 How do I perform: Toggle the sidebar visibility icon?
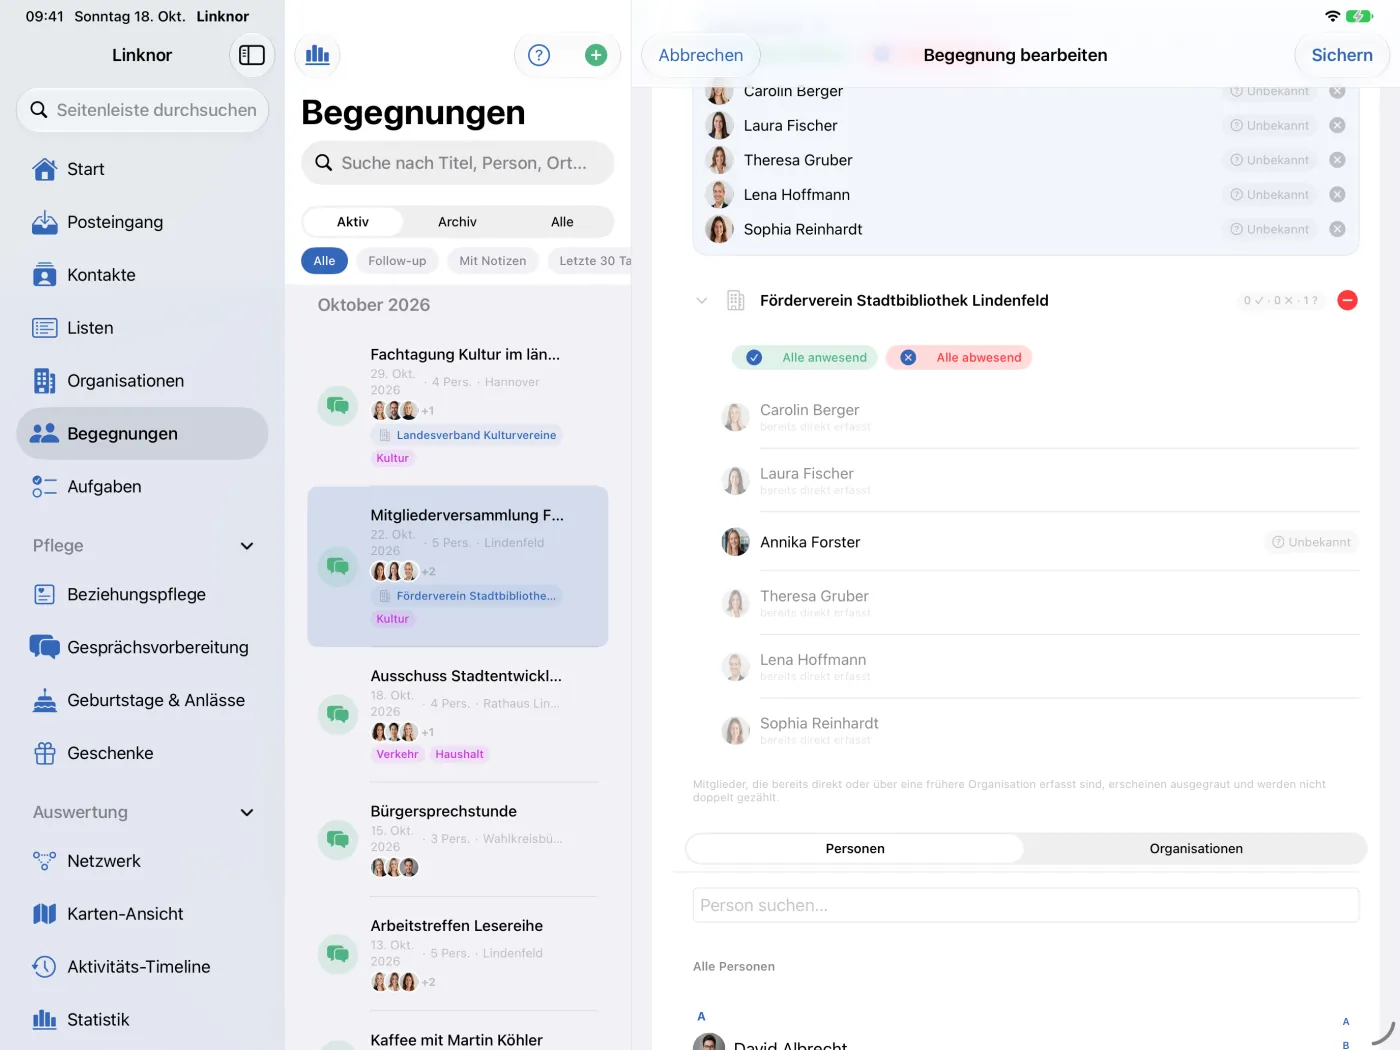(252, 55)
